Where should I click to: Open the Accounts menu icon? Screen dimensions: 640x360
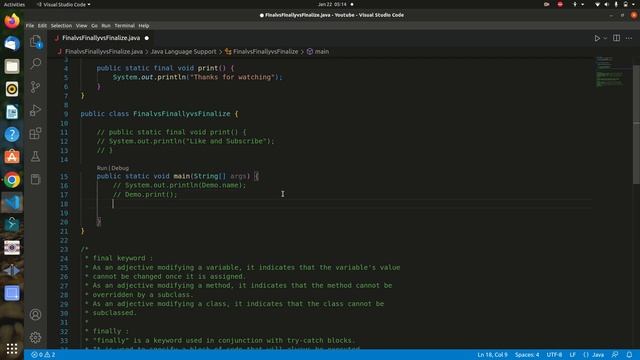pyautogui.click(x=36, y=314)
